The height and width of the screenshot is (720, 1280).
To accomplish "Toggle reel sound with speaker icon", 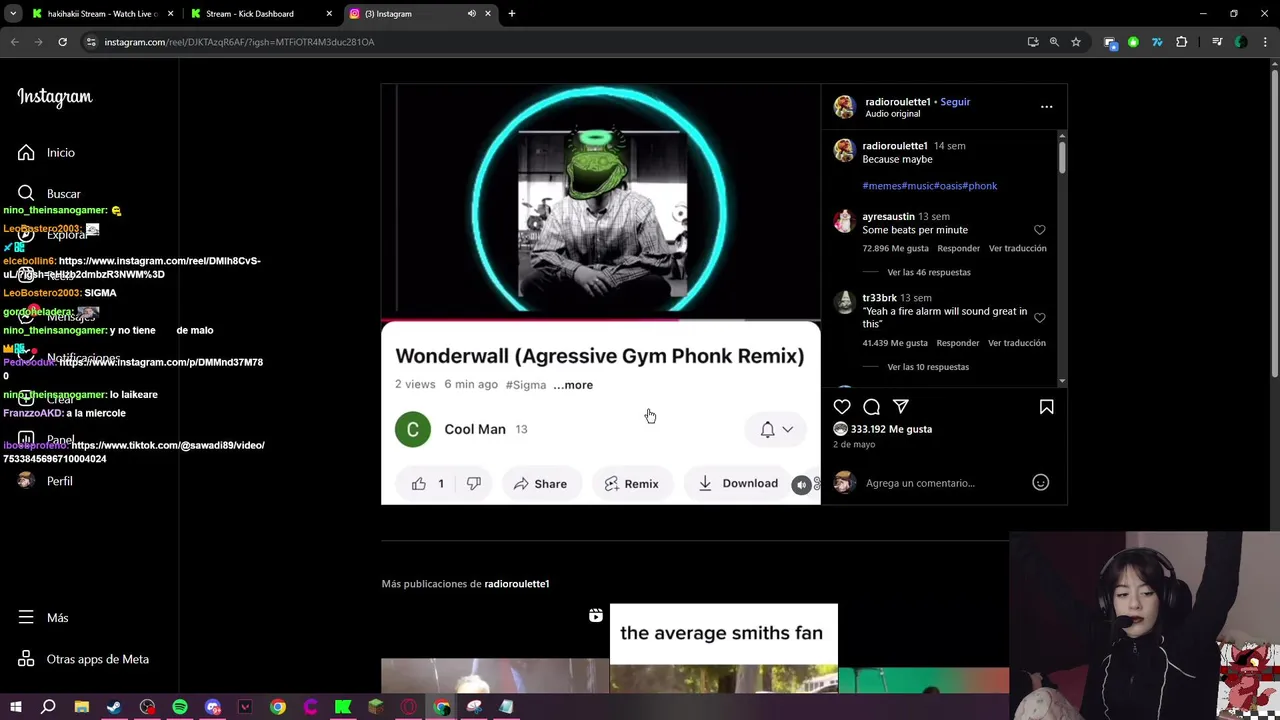I will [801, 485].
